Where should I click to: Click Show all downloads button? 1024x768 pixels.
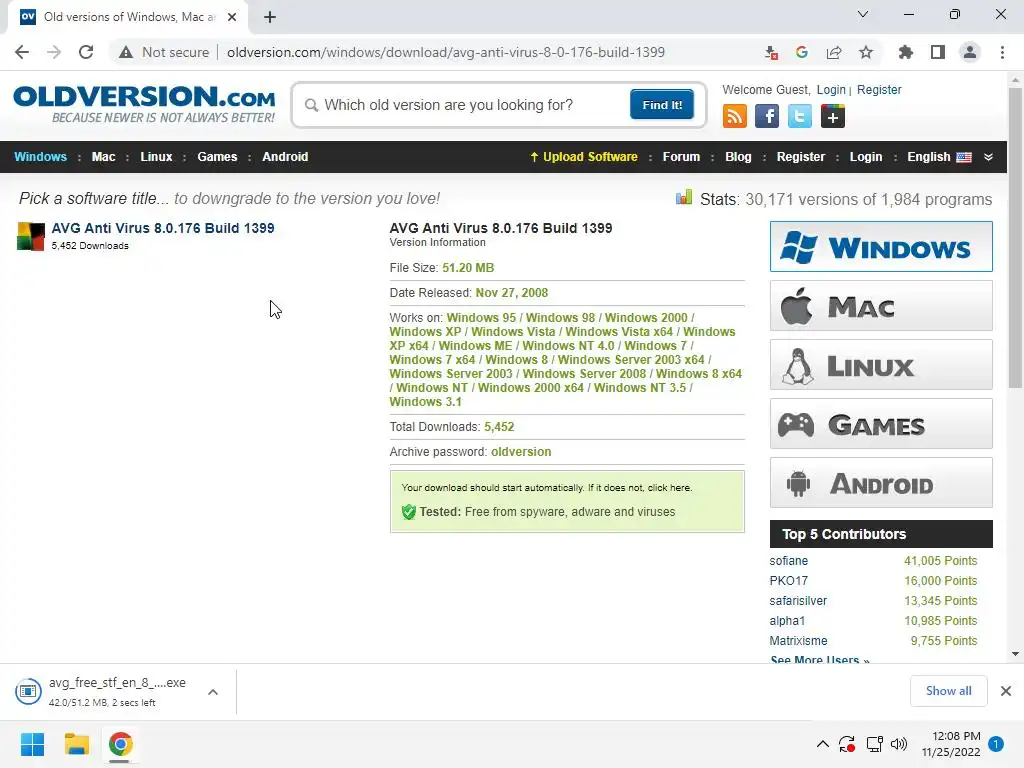click(x=948, y=691)
